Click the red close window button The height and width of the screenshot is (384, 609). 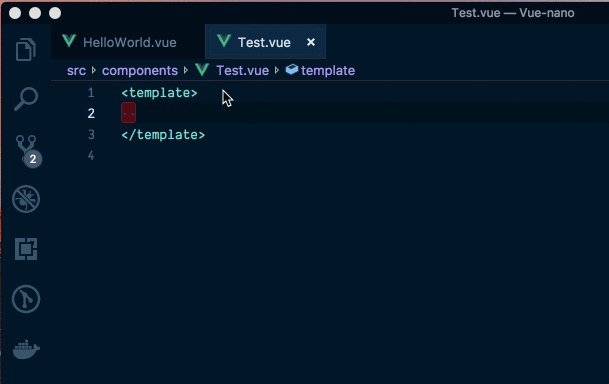click(15, 13)
